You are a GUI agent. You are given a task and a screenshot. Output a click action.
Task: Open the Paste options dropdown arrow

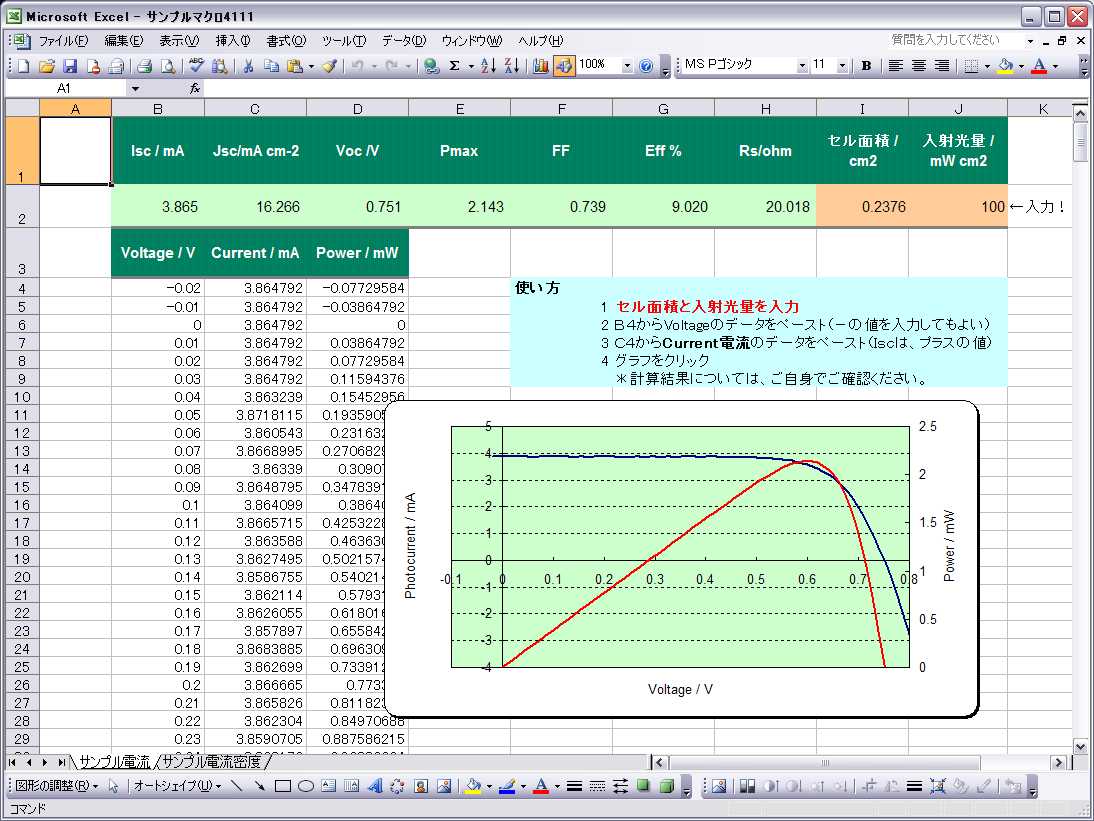point(311,66)
